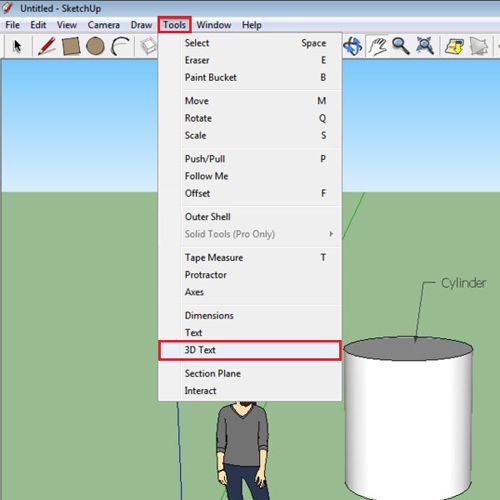
Task: Click the Zoom Extents icon
Action: (425, 46)
